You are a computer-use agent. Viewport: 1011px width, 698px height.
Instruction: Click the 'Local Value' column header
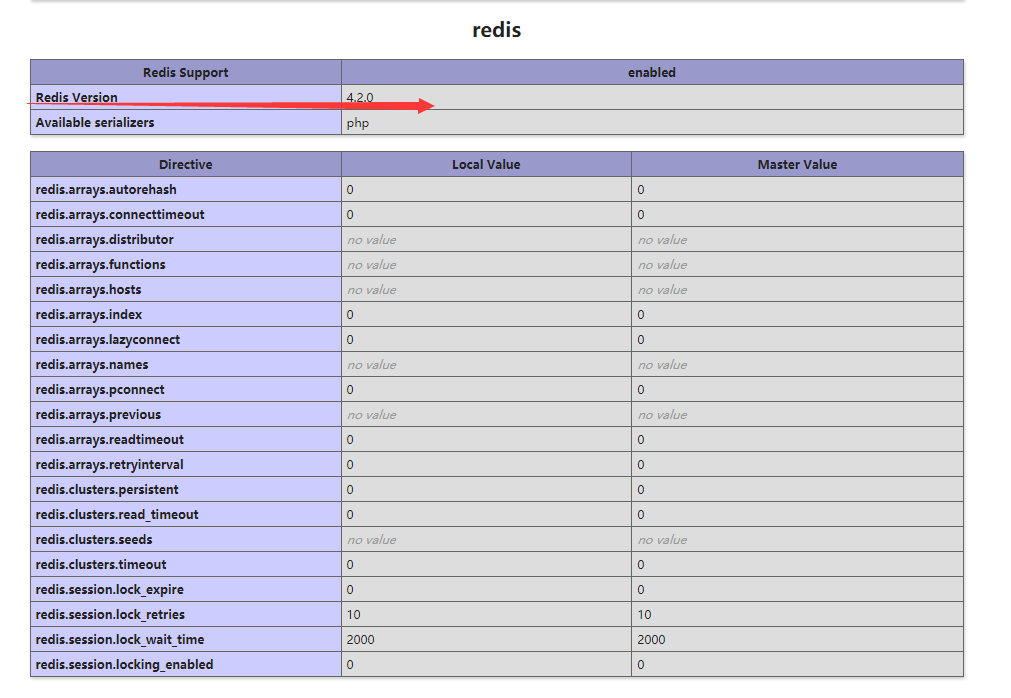[x=486, y=164]
